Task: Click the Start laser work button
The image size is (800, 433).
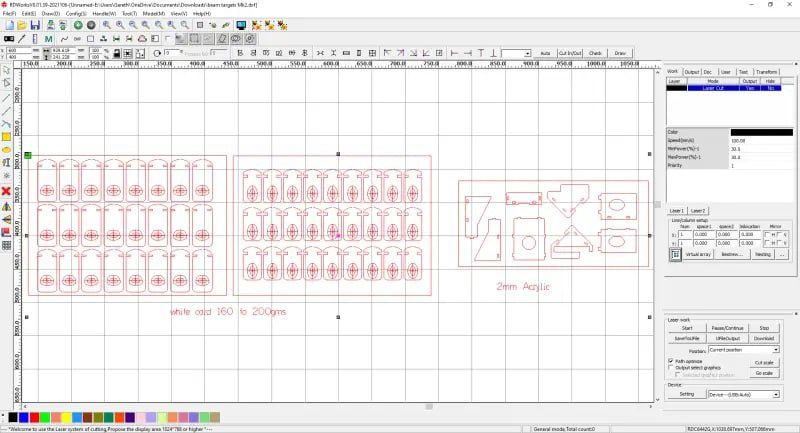Action: click(687, 328)
